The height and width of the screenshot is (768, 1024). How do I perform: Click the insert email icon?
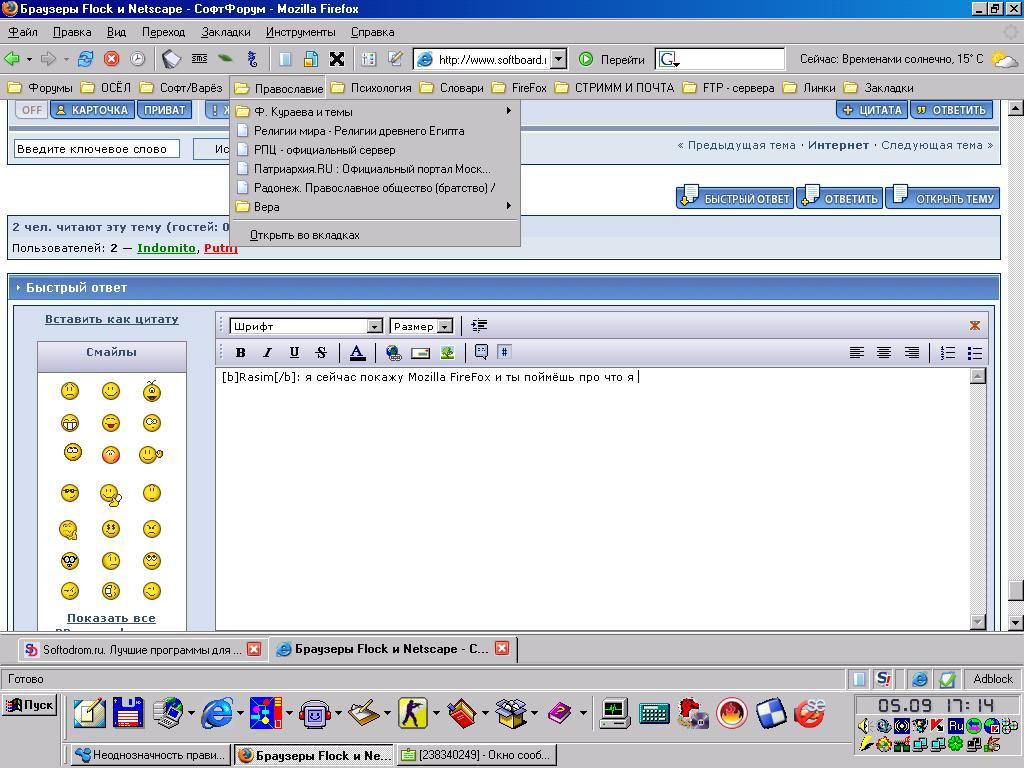420,353
